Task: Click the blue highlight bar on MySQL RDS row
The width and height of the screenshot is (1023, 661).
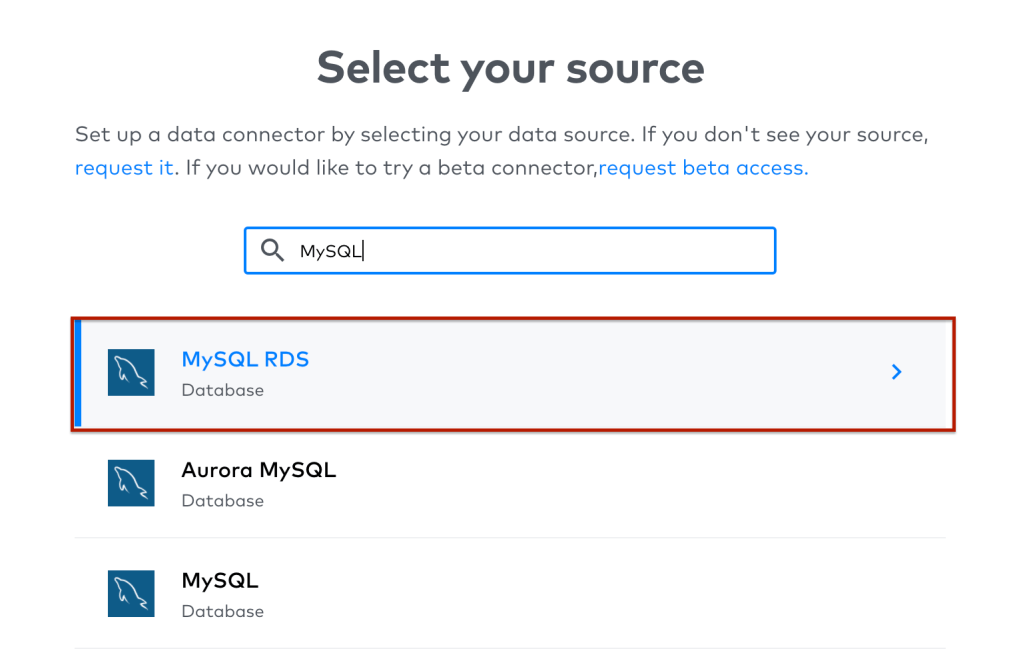Action: click(x=76, y=373)
